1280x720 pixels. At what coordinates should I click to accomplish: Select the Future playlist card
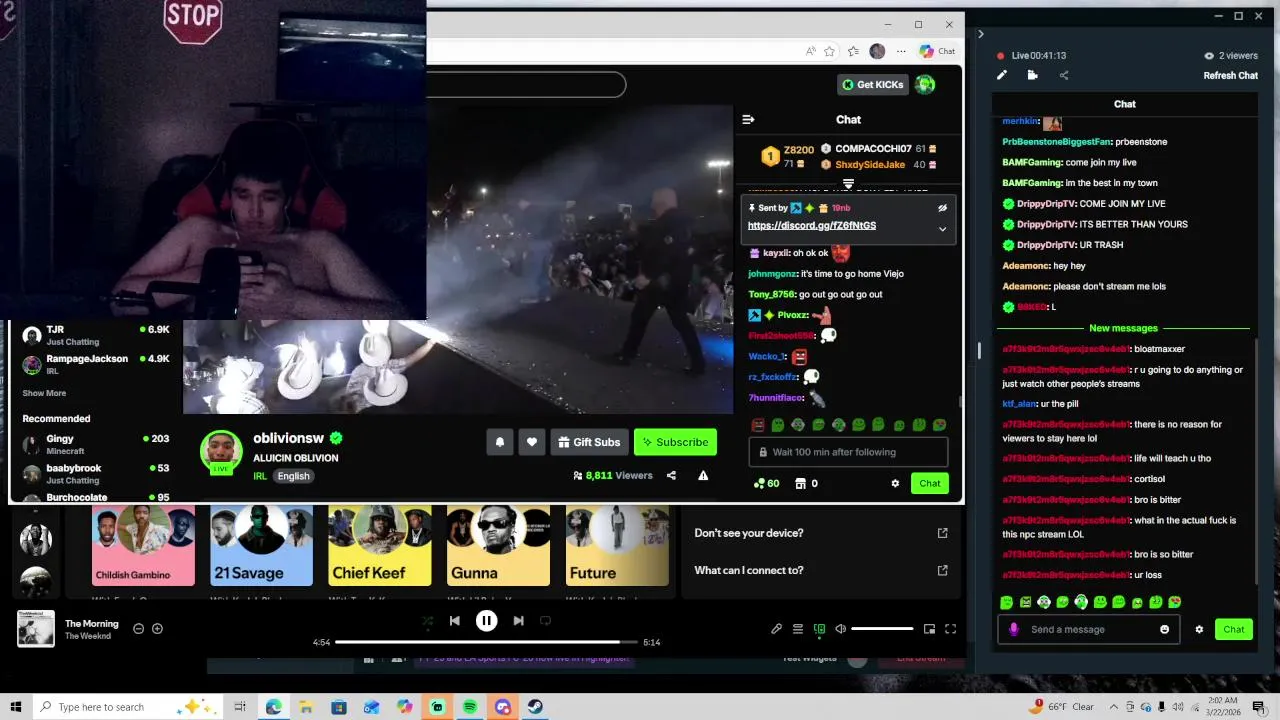617,546
